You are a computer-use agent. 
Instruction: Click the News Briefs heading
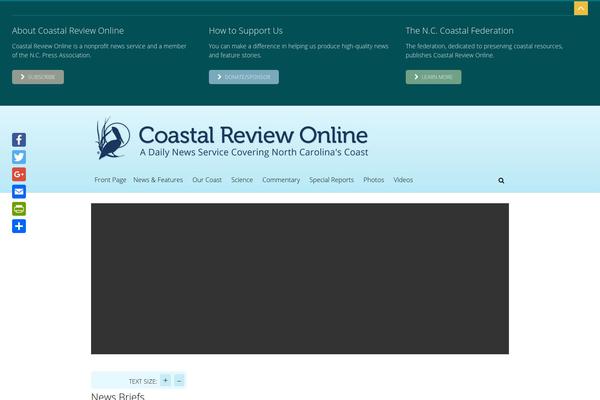[118, 396]
